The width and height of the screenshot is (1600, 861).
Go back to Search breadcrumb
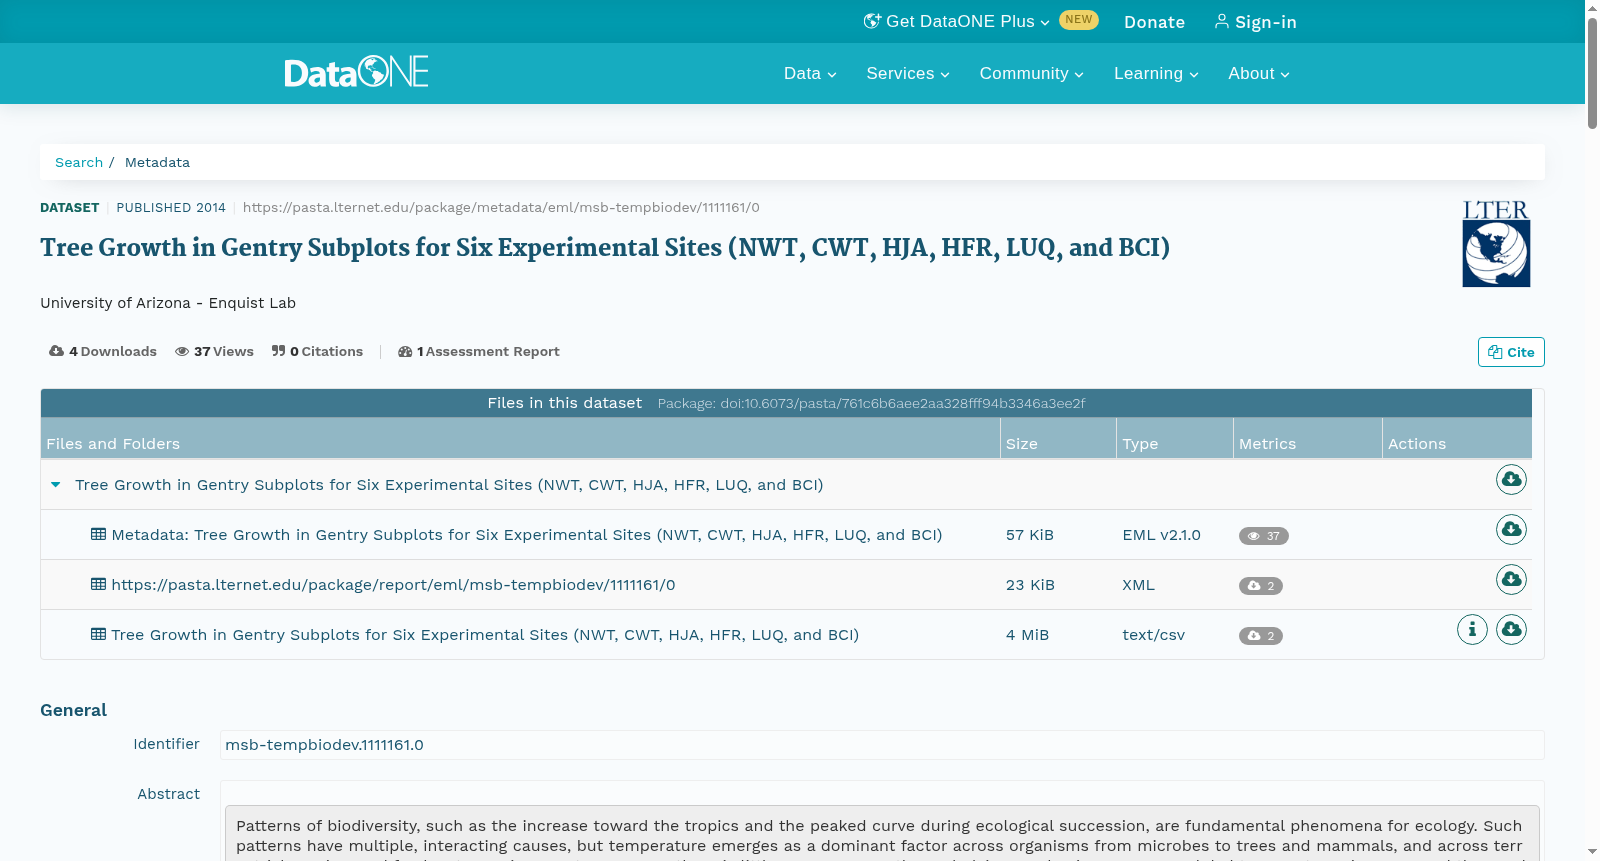coord(79,162)
